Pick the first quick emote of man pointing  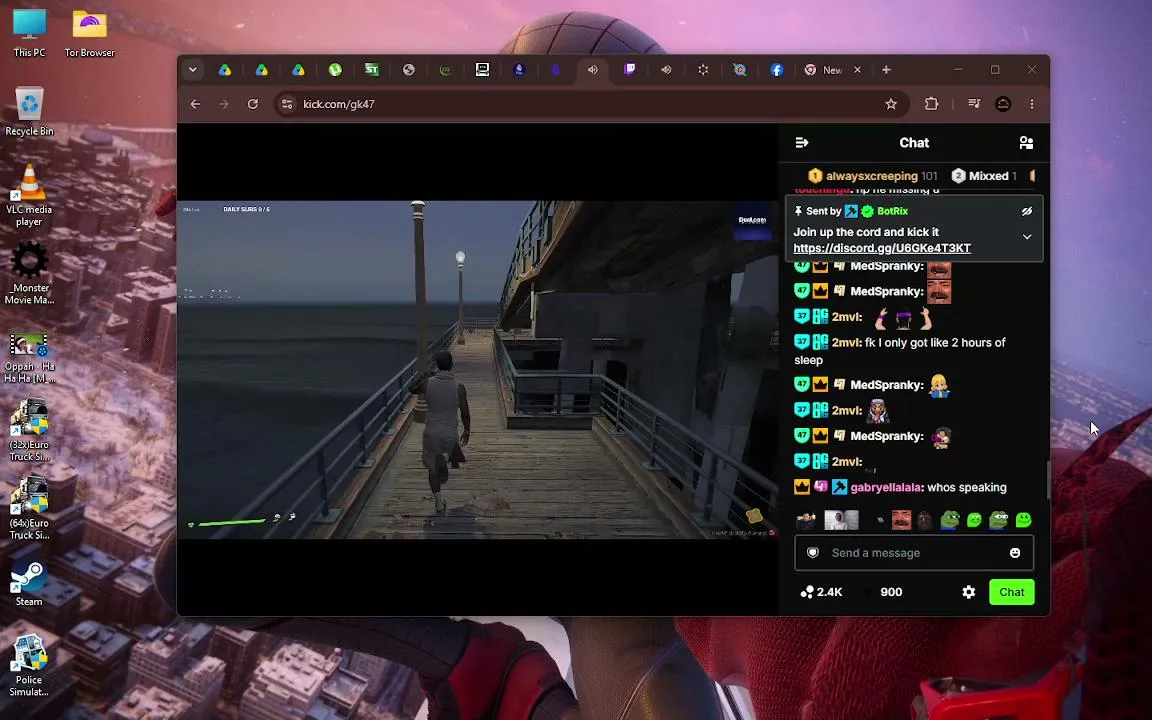(x=806, y=520)
